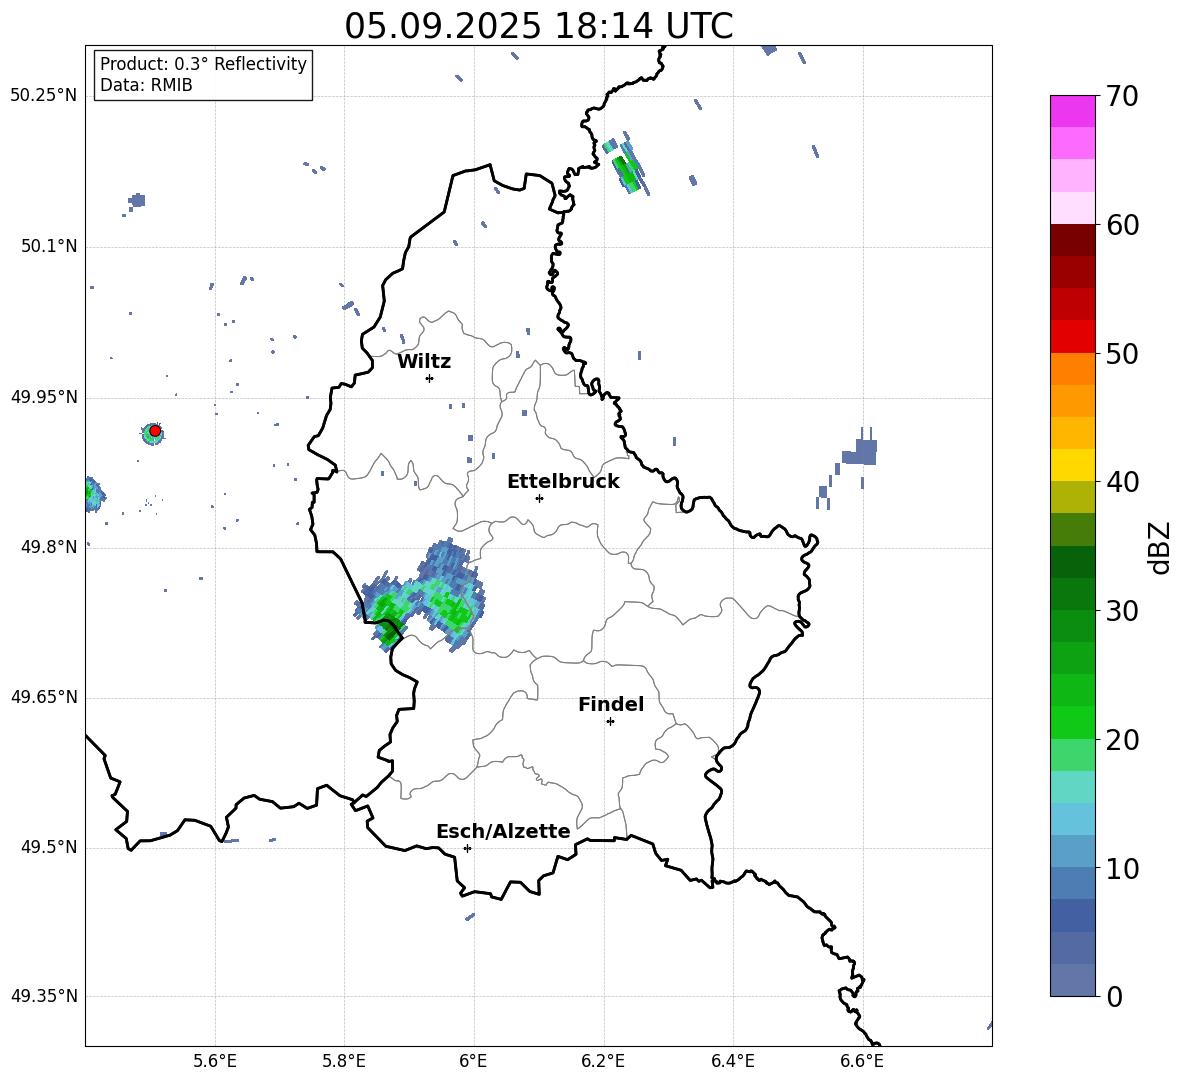The width and height of the screenshot is (1184, 1081).
Task: Click the colorbar 30 tick label
Action: point(1122,611)
